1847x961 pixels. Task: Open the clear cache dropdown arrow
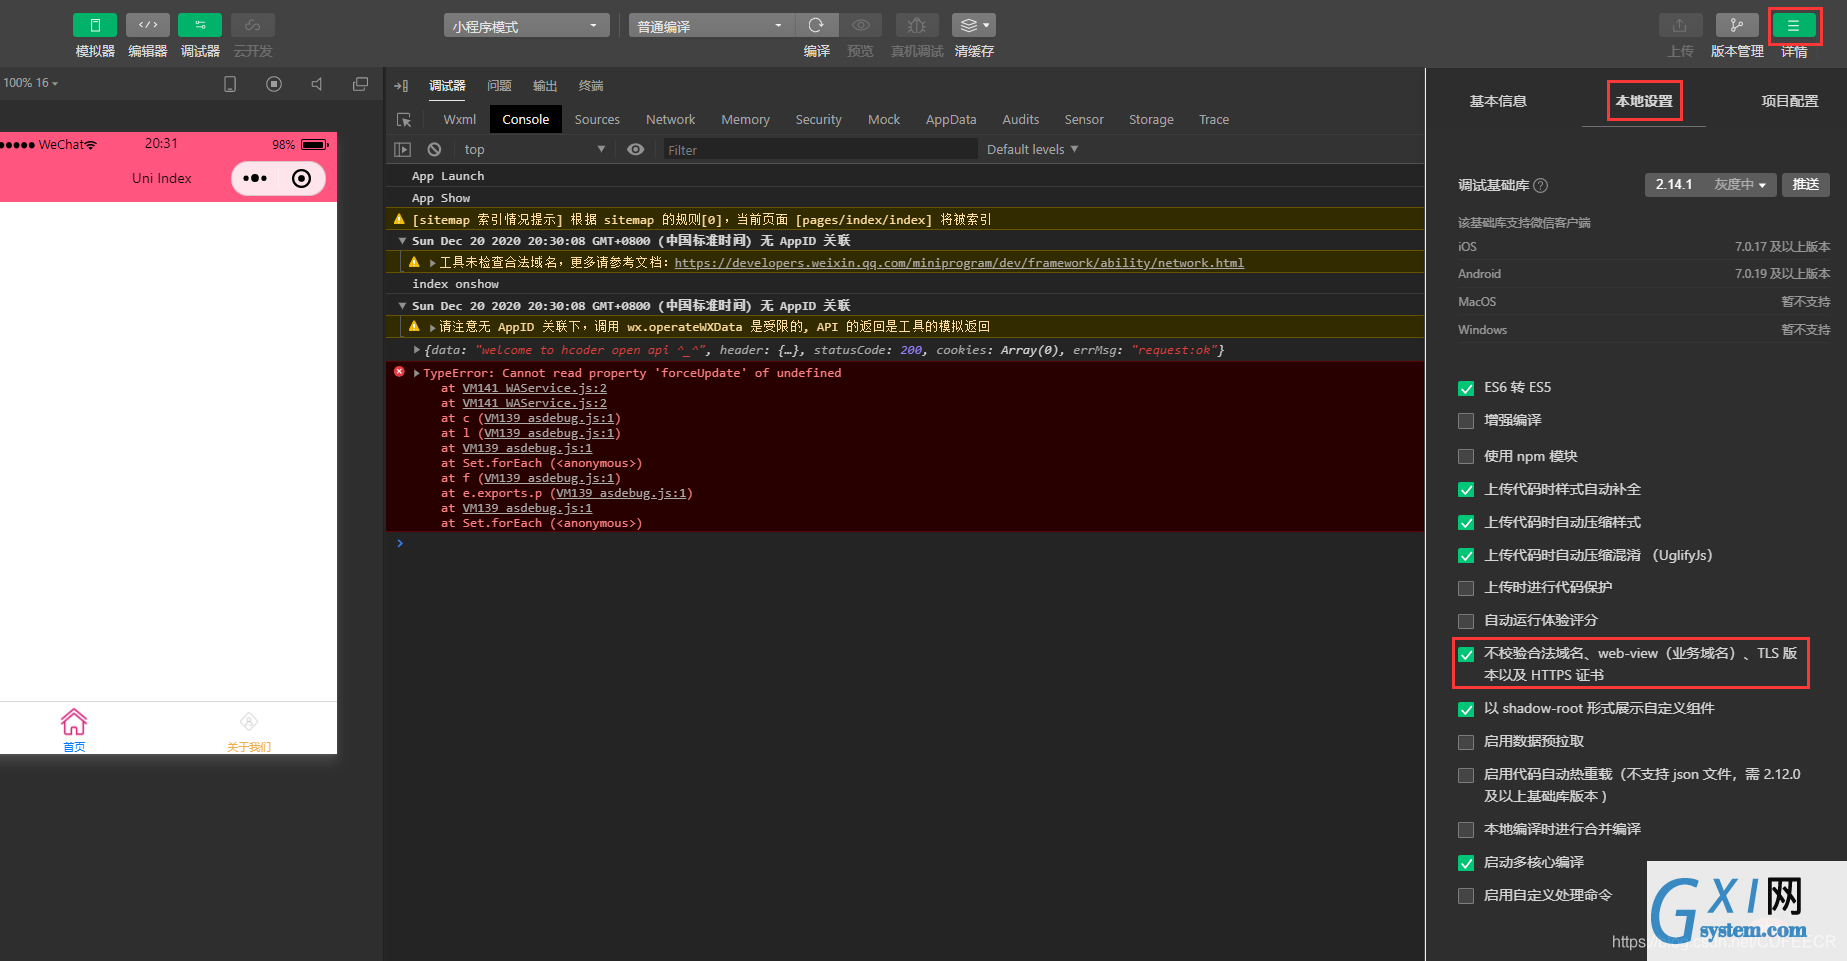pos(987,25)
